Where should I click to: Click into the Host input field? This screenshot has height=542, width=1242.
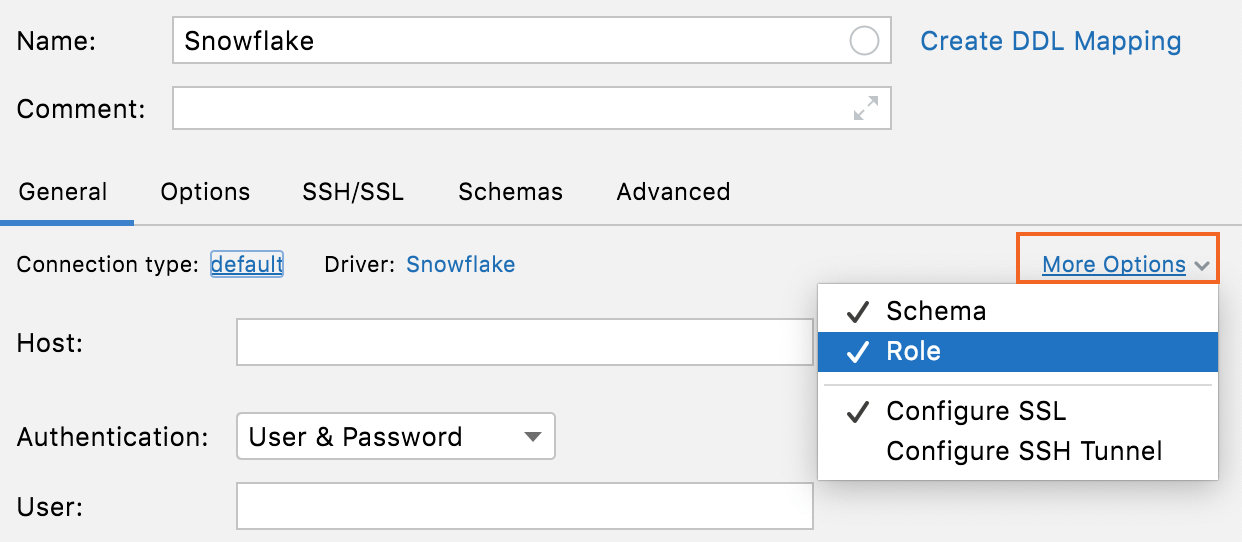pos(524,343)
